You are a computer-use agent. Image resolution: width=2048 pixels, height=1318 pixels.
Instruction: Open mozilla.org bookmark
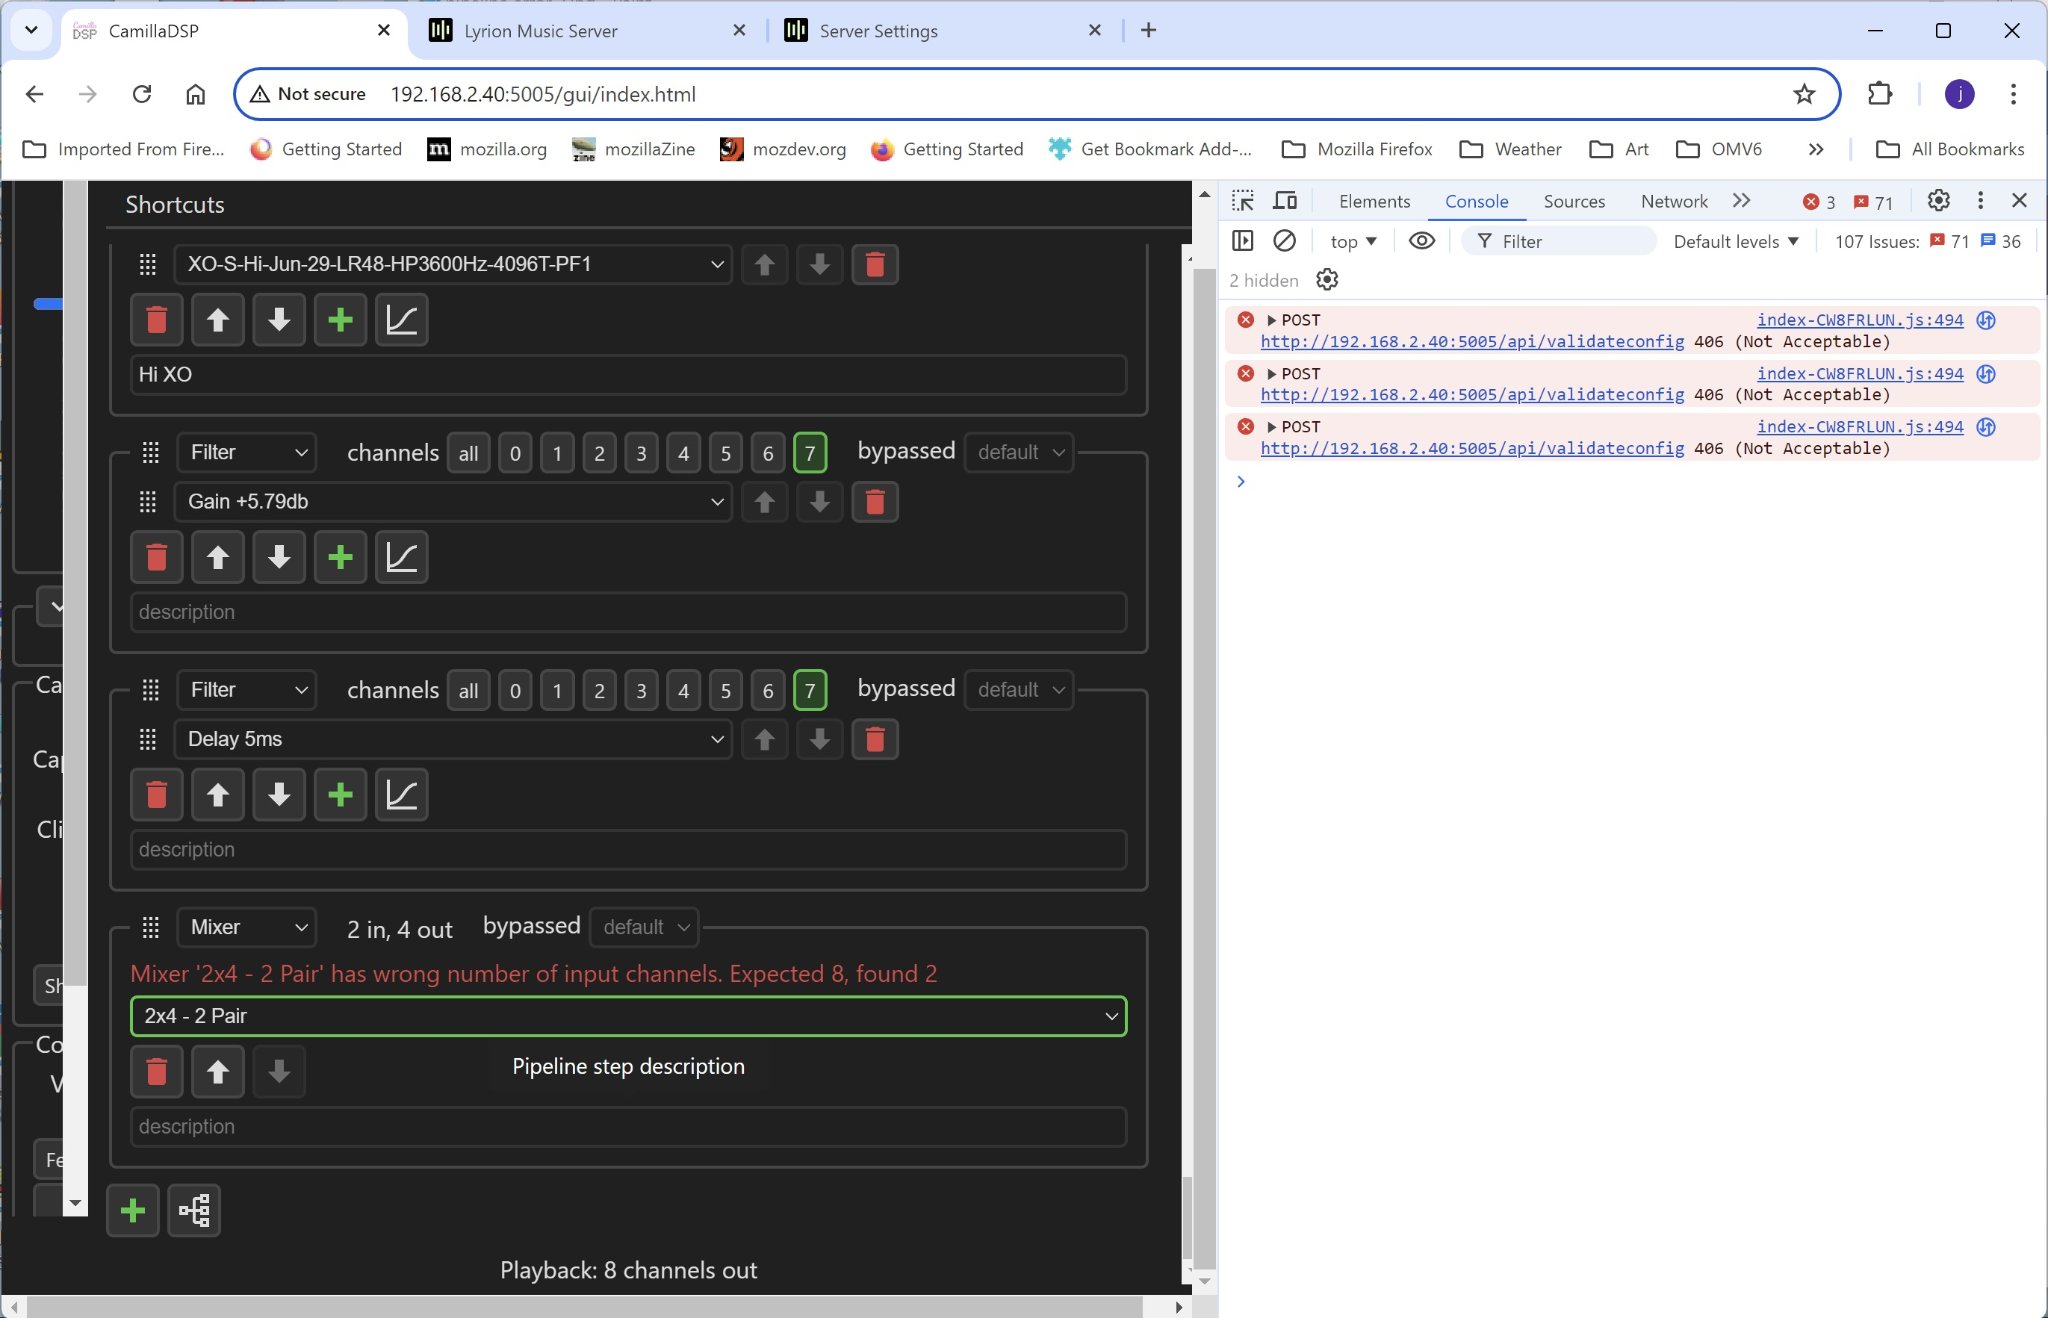(x=487, y=149)
